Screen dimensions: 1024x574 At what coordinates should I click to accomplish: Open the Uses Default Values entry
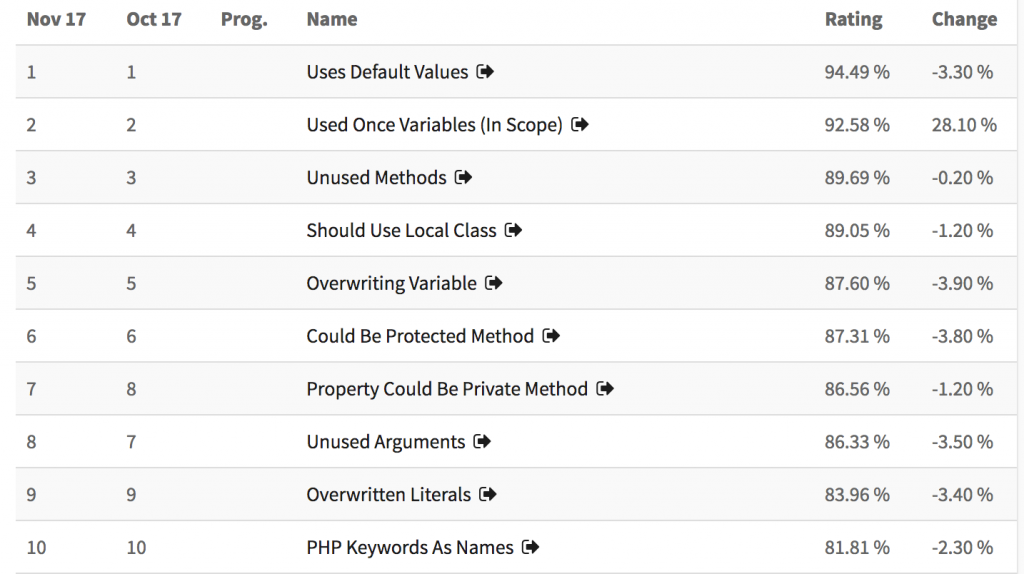click(x=387, y=72)
